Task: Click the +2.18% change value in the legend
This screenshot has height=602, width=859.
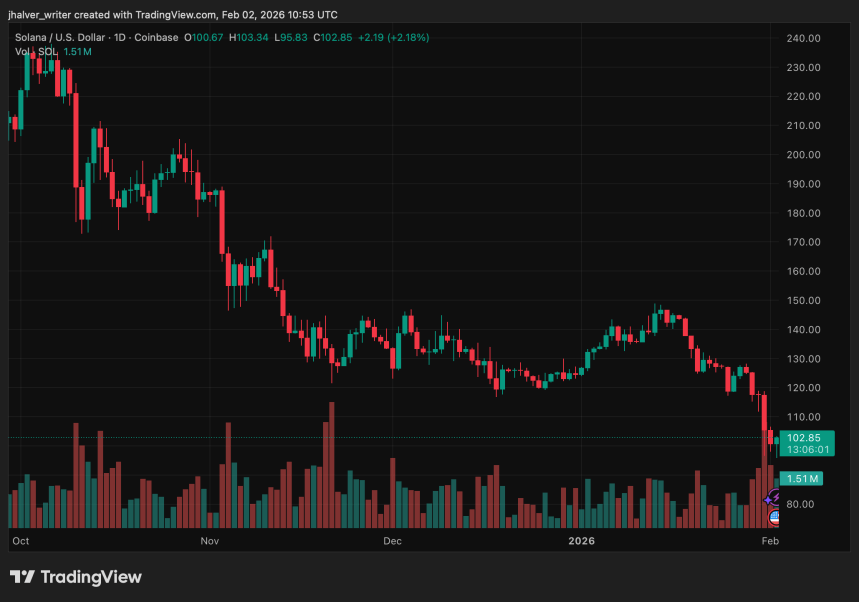Action: [x=407, y=36]
